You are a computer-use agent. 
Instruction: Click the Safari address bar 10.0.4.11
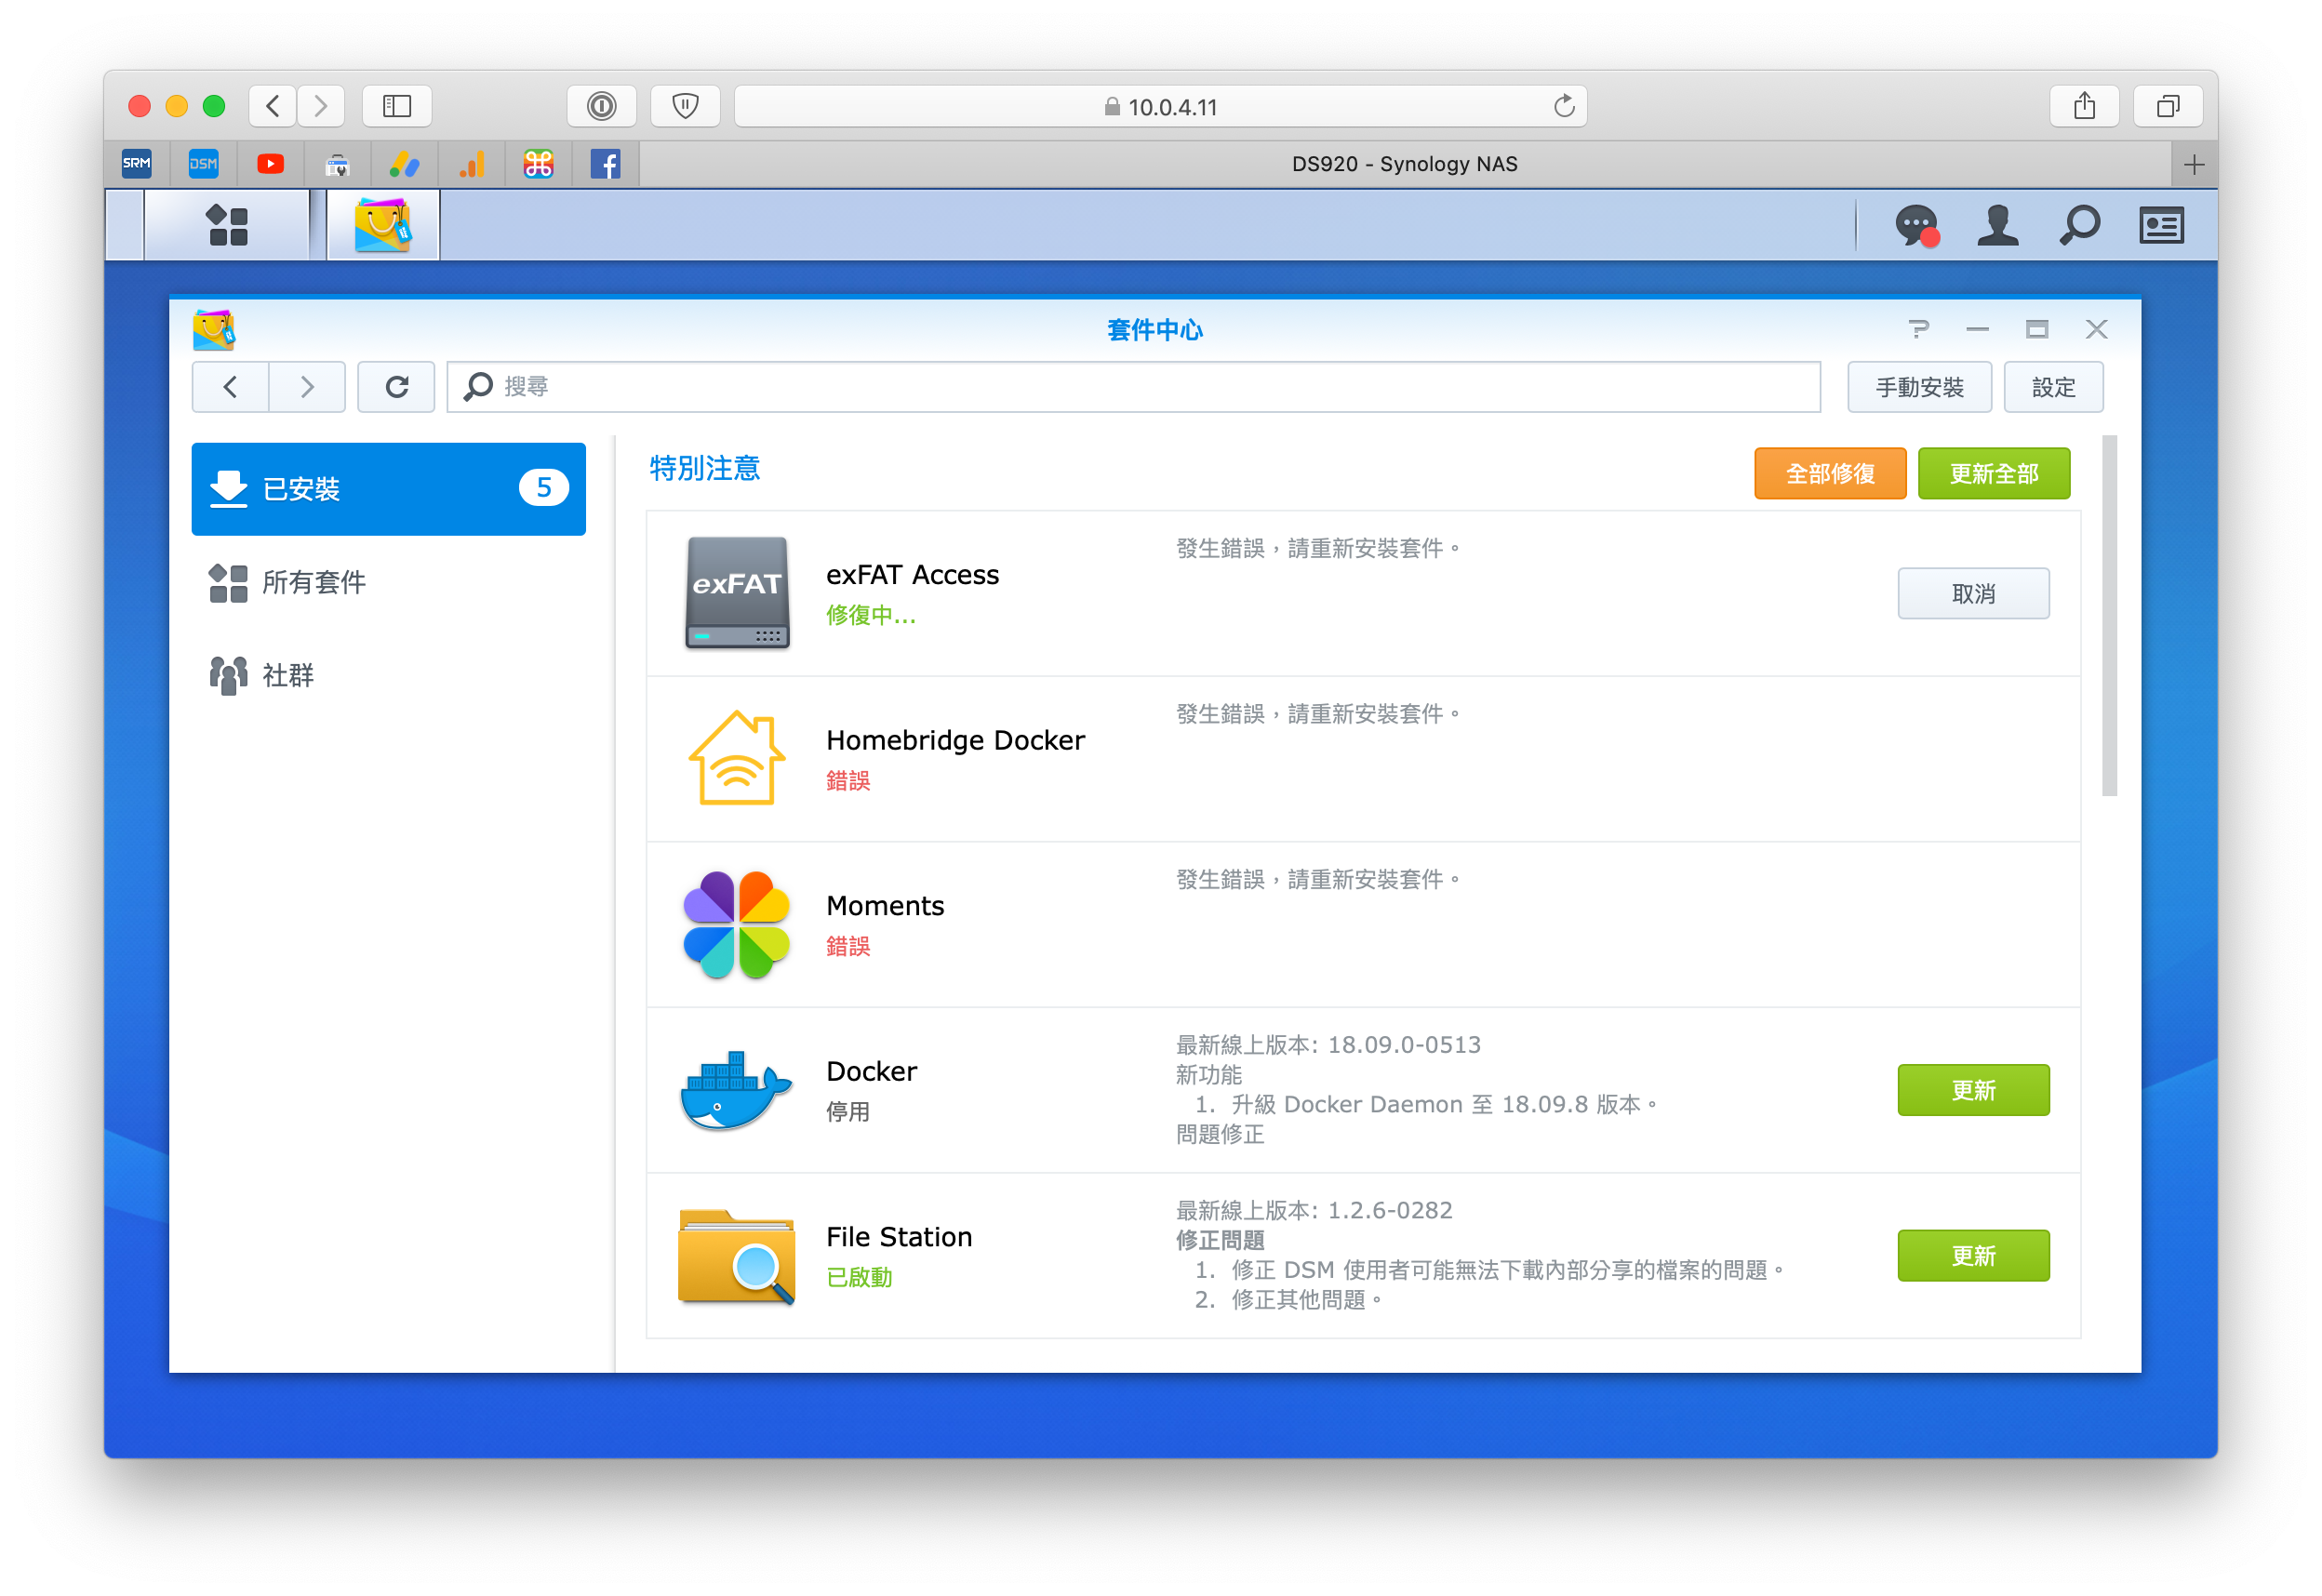(x=1160, y=106)
